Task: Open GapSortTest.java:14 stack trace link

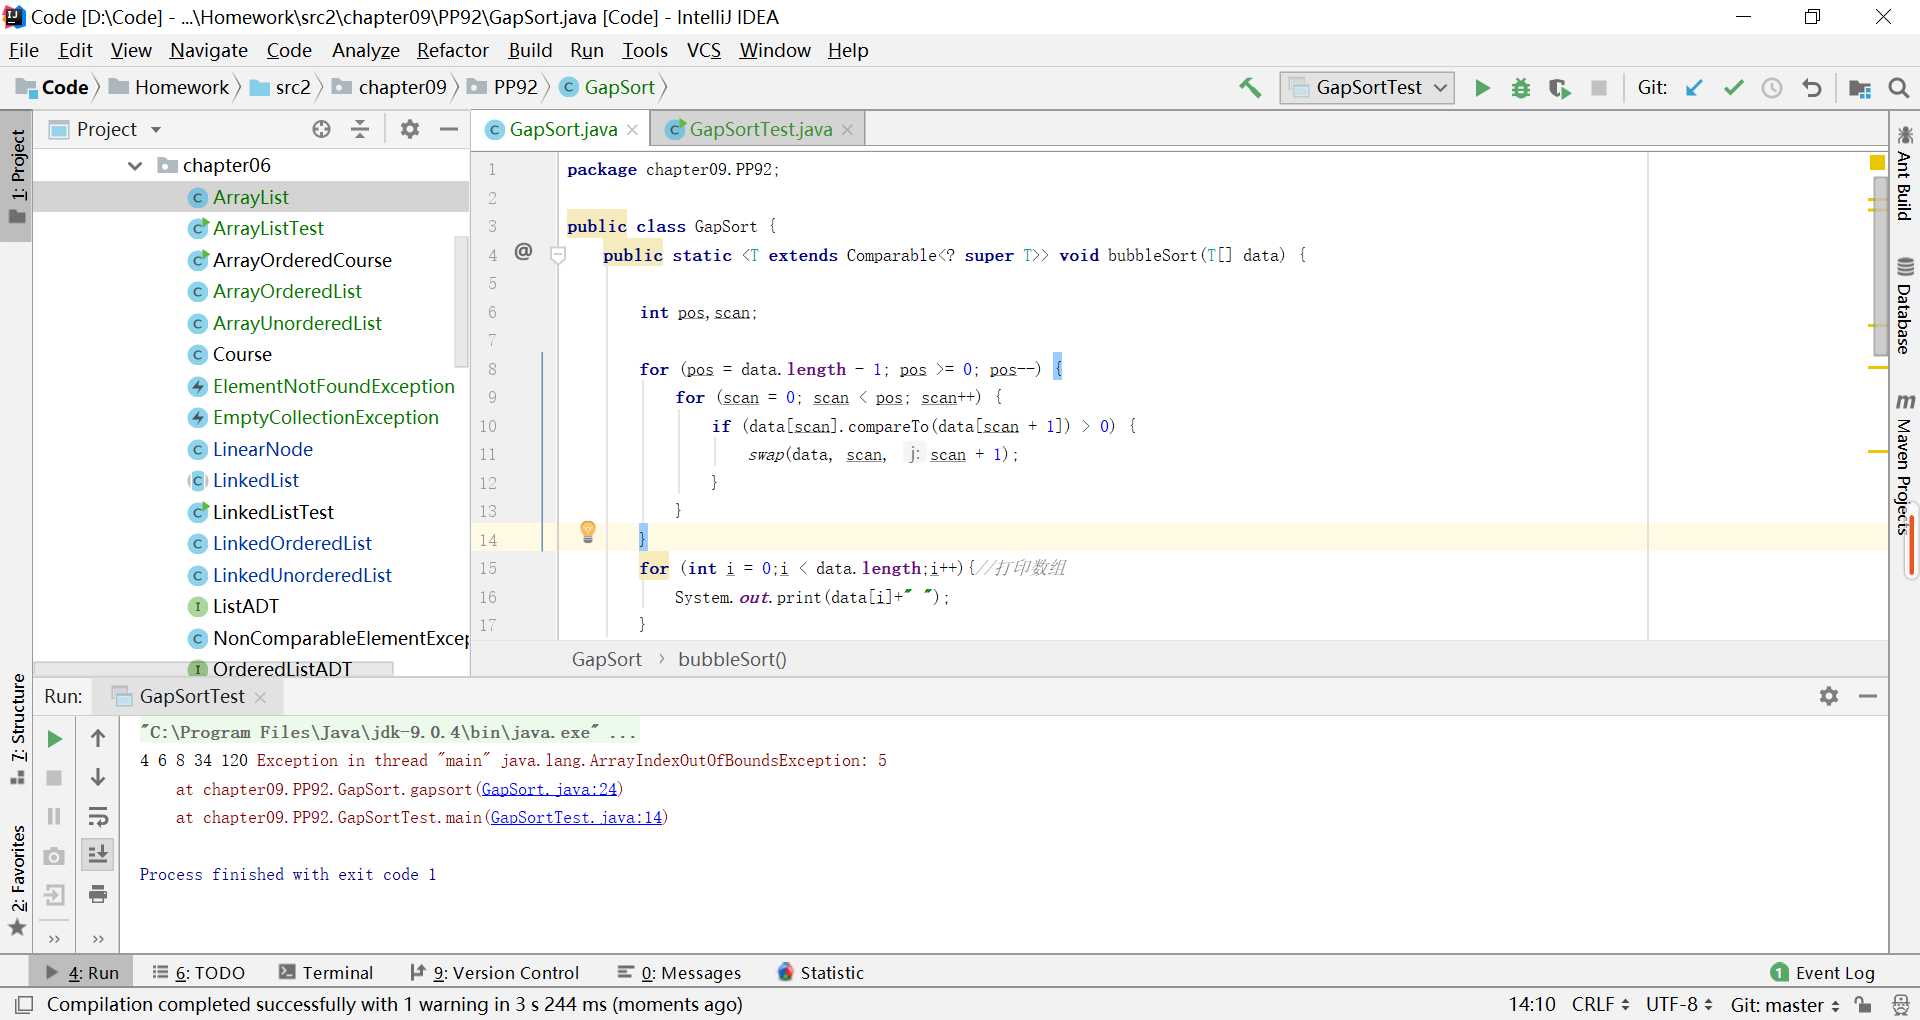Action: 576,817
